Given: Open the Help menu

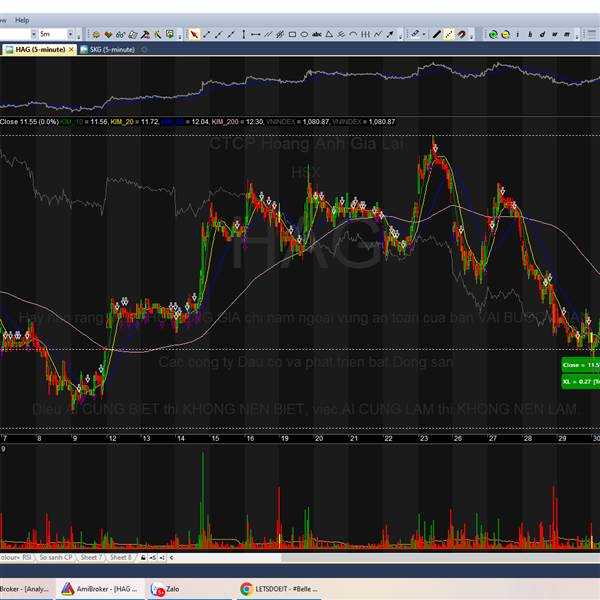Looking at the screenshot, I should tap(22, 19).
